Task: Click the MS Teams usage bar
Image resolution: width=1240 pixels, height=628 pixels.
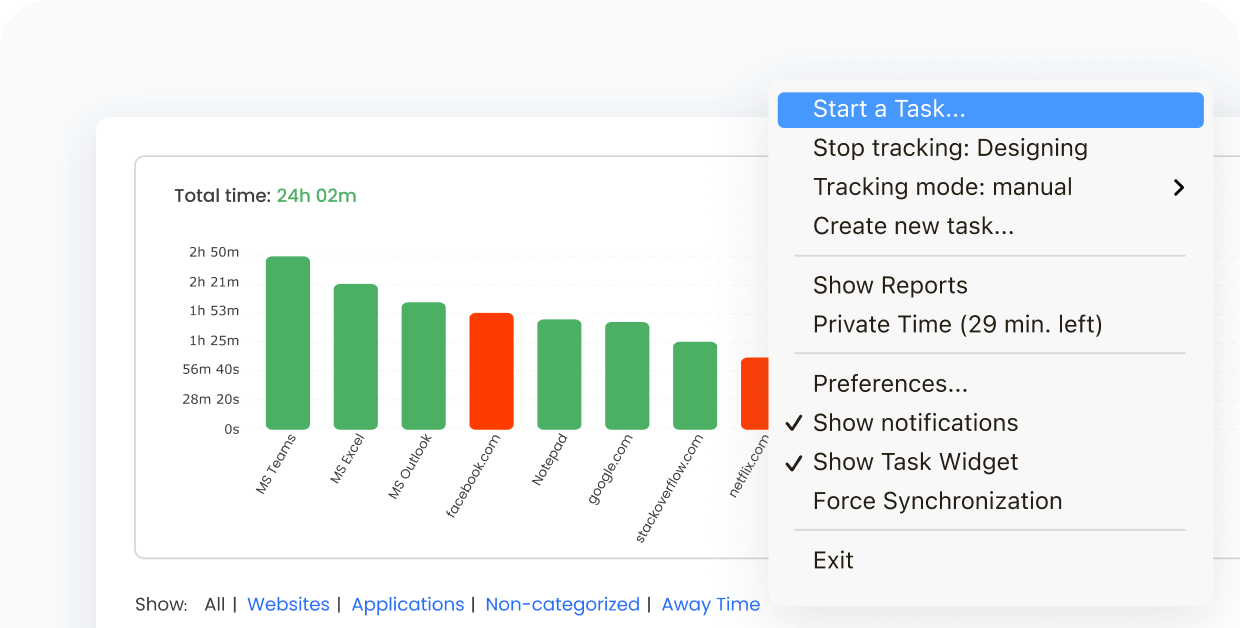Action: click(x=287, y=340)
